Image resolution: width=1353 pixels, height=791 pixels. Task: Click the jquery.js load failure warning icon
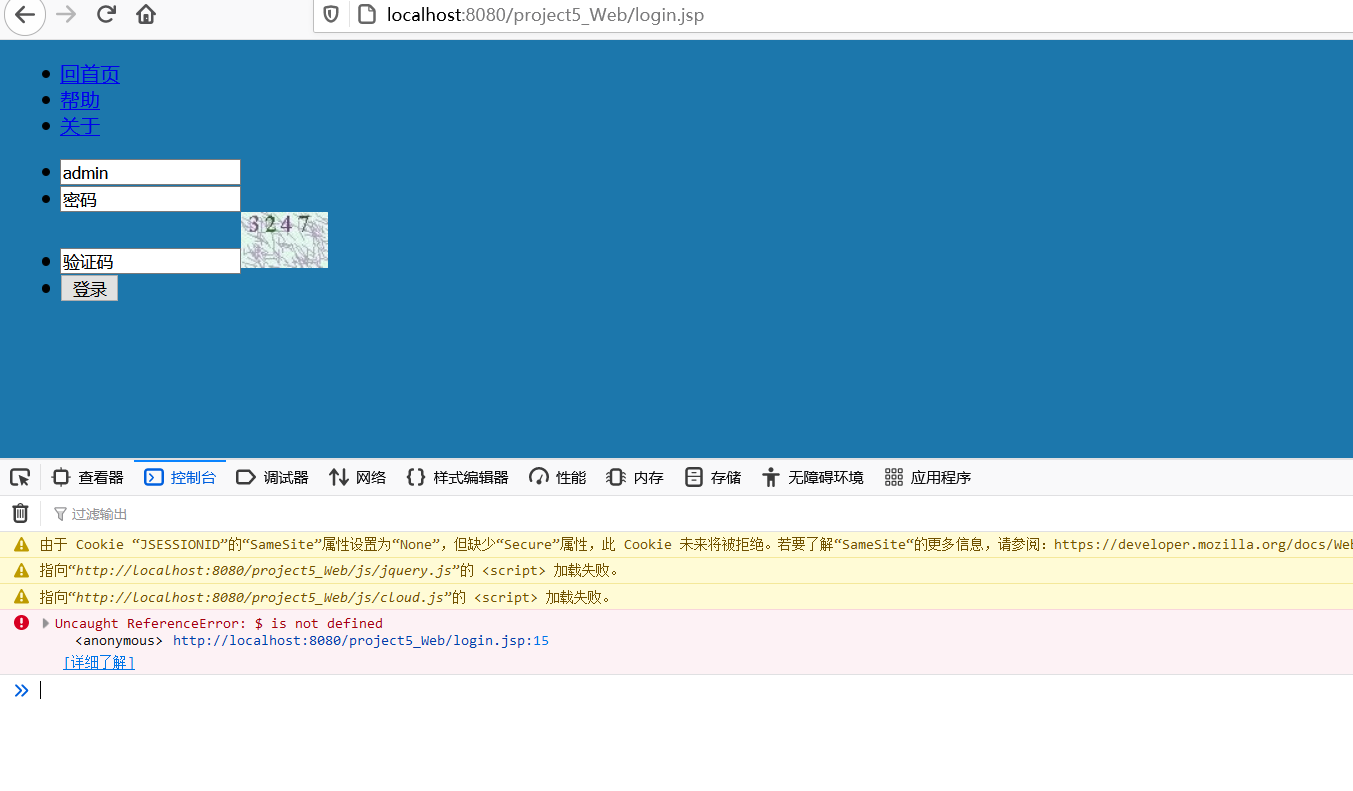(21, 571)
